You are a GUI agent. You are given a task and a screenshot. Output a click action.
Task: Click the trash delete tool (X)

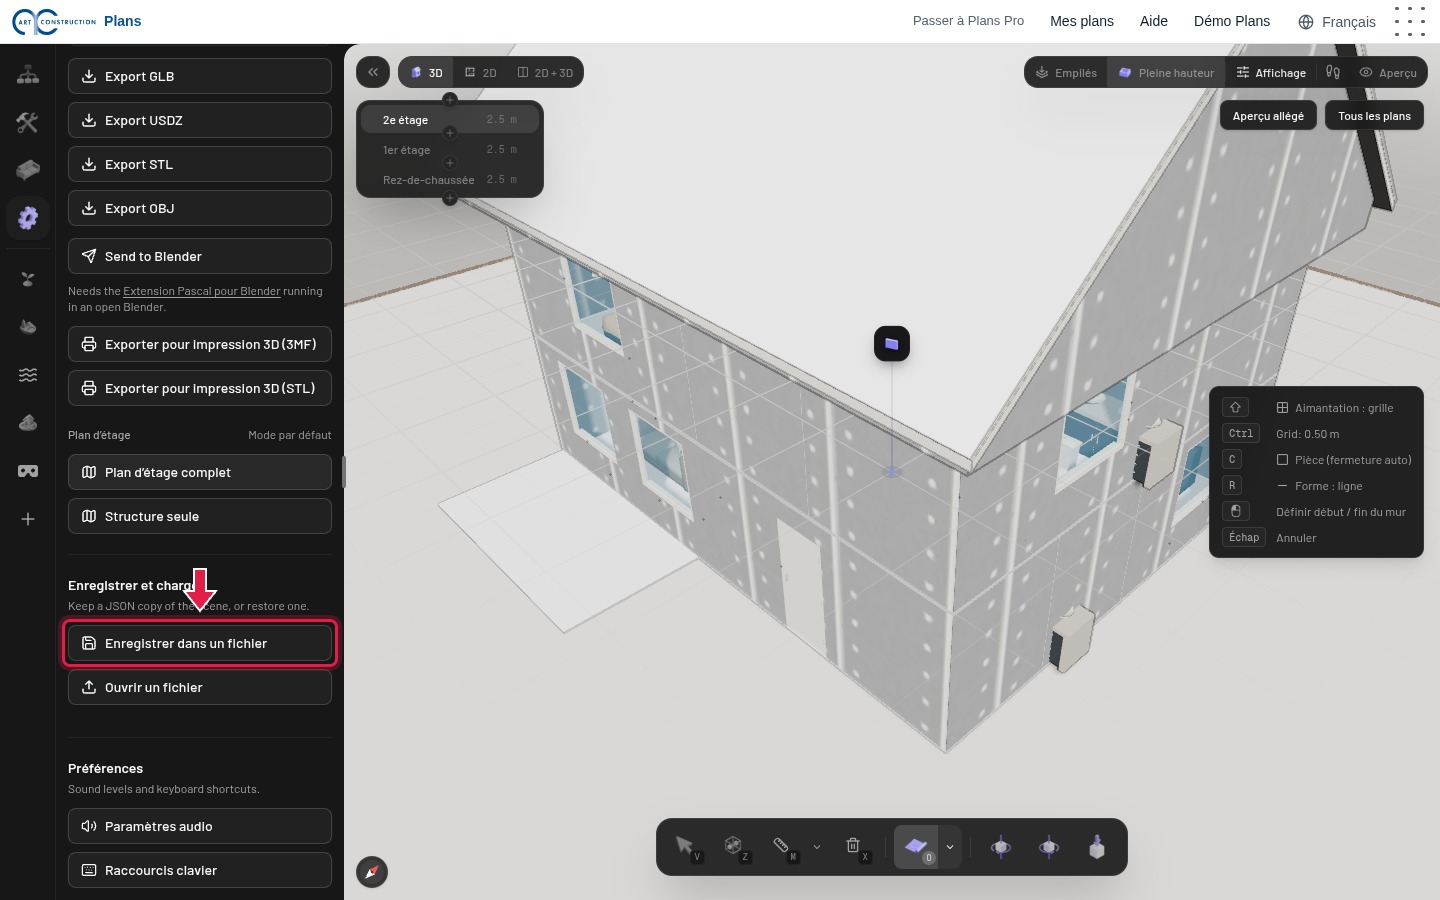pyautogui.click(x=853, y=847)
